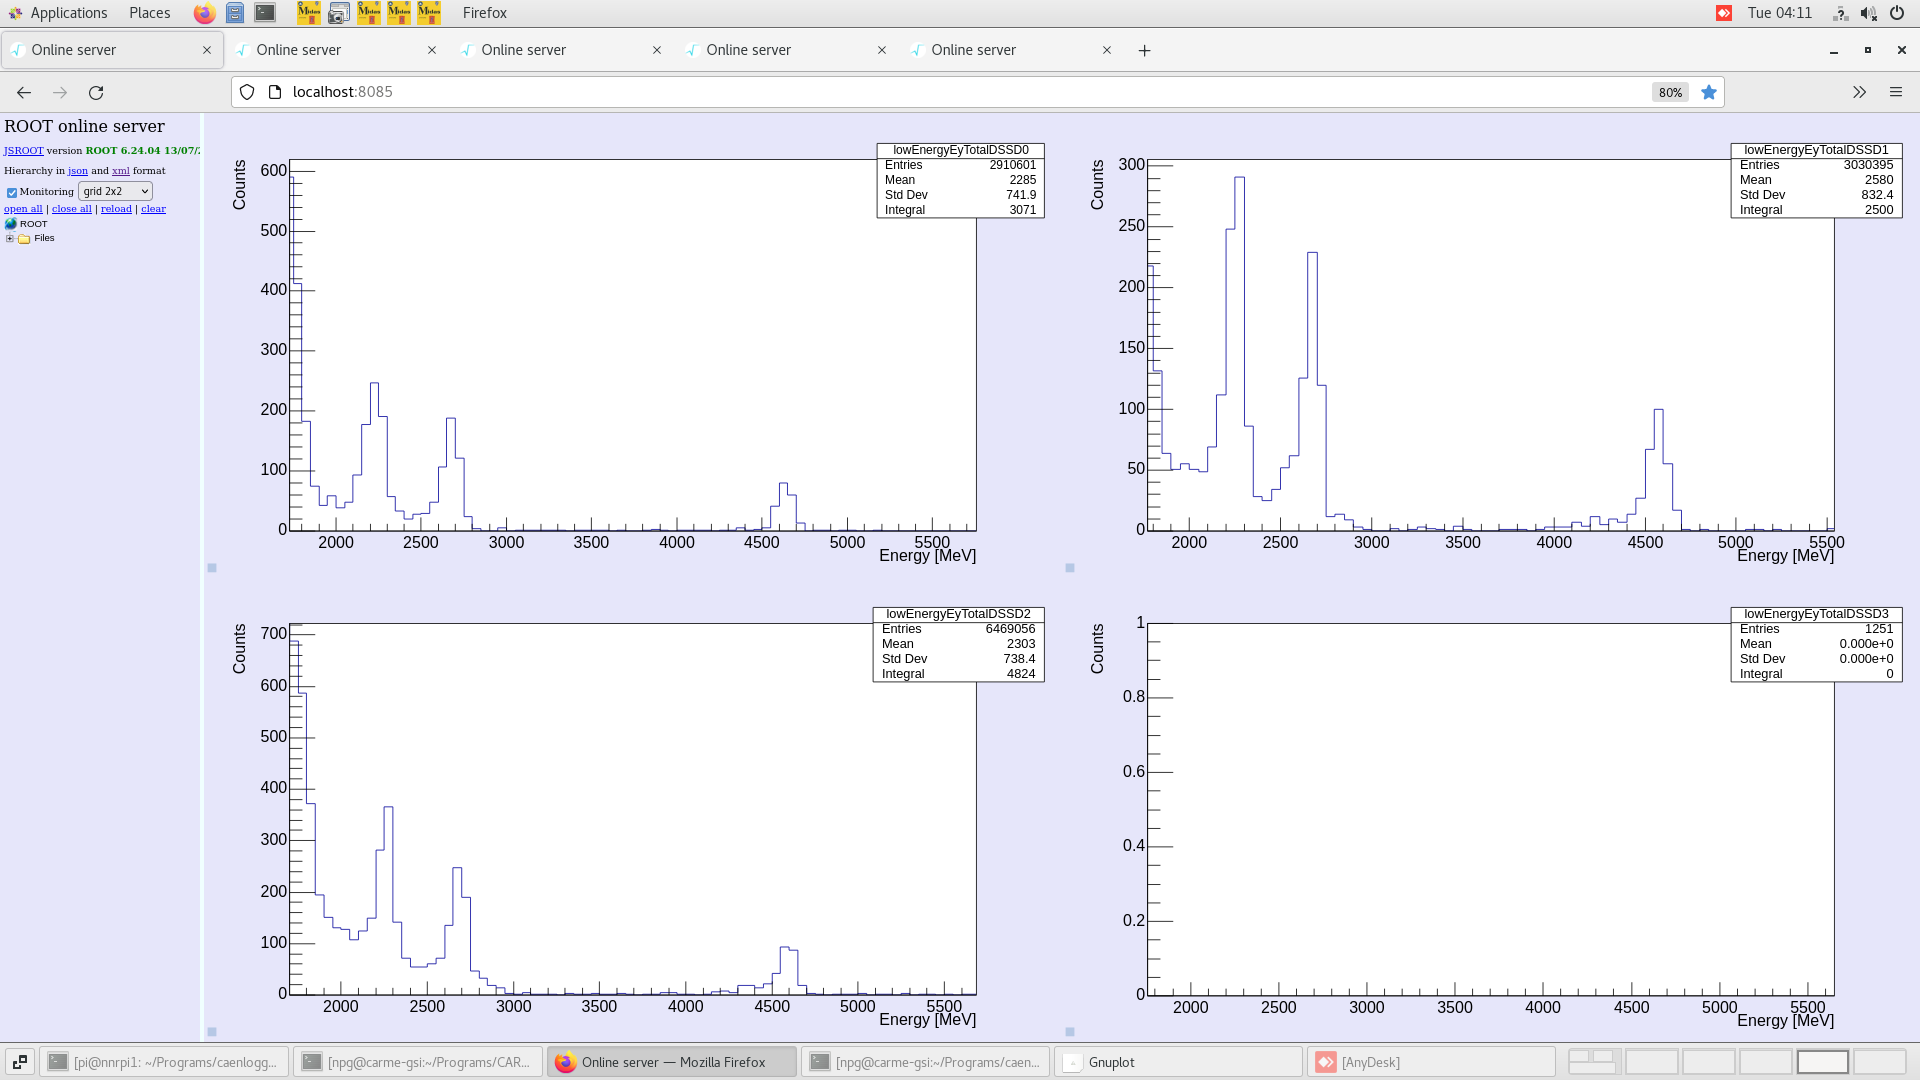Image resolution: width=1920 pixels, height=1080 pixels.
Task: Open the file manager from the top panel
Action: point(235,13)
